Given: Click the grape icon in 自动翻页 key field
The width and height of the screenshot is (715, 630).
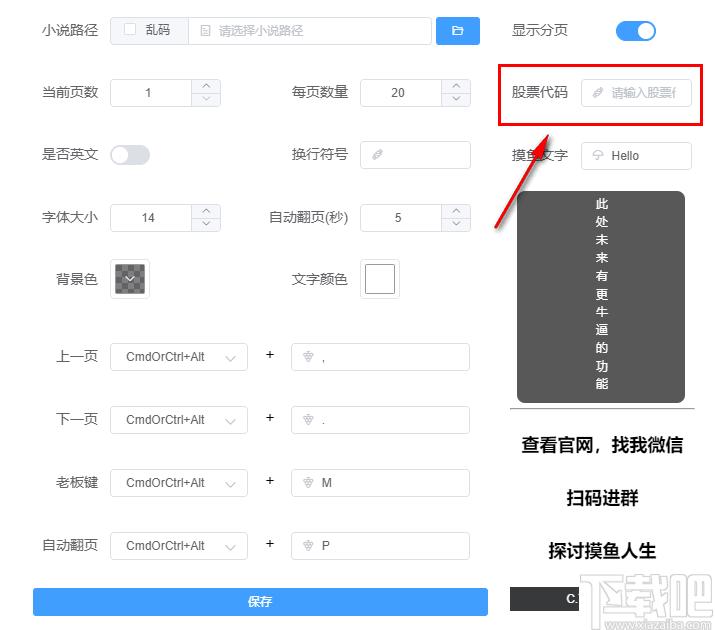Looking at the screenshot, I should (x=308, y=545).
